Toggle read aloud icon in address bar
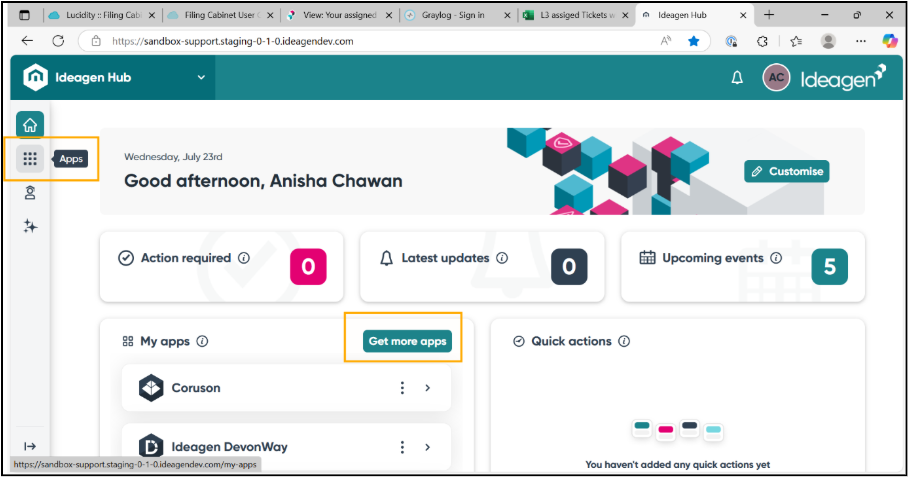909x477 pixels. click(x=666, y=41)
